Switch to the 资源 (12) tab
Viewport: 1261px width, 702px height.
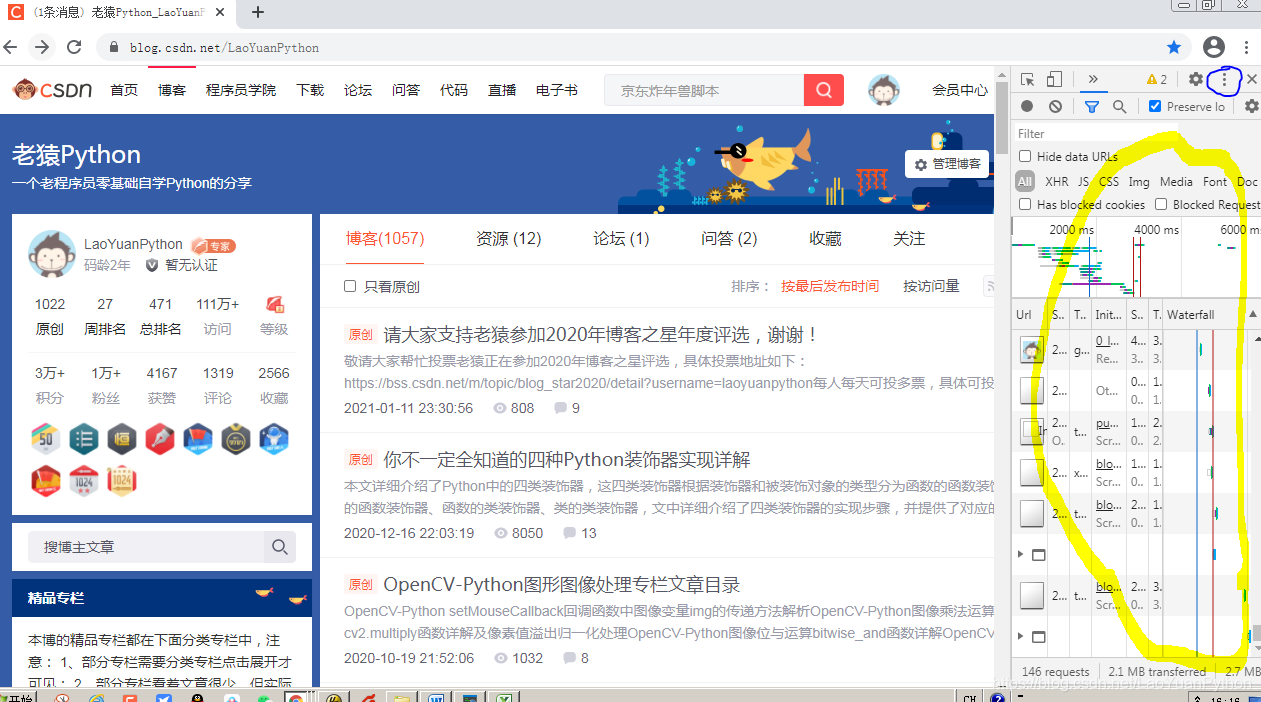coord(508,239)
